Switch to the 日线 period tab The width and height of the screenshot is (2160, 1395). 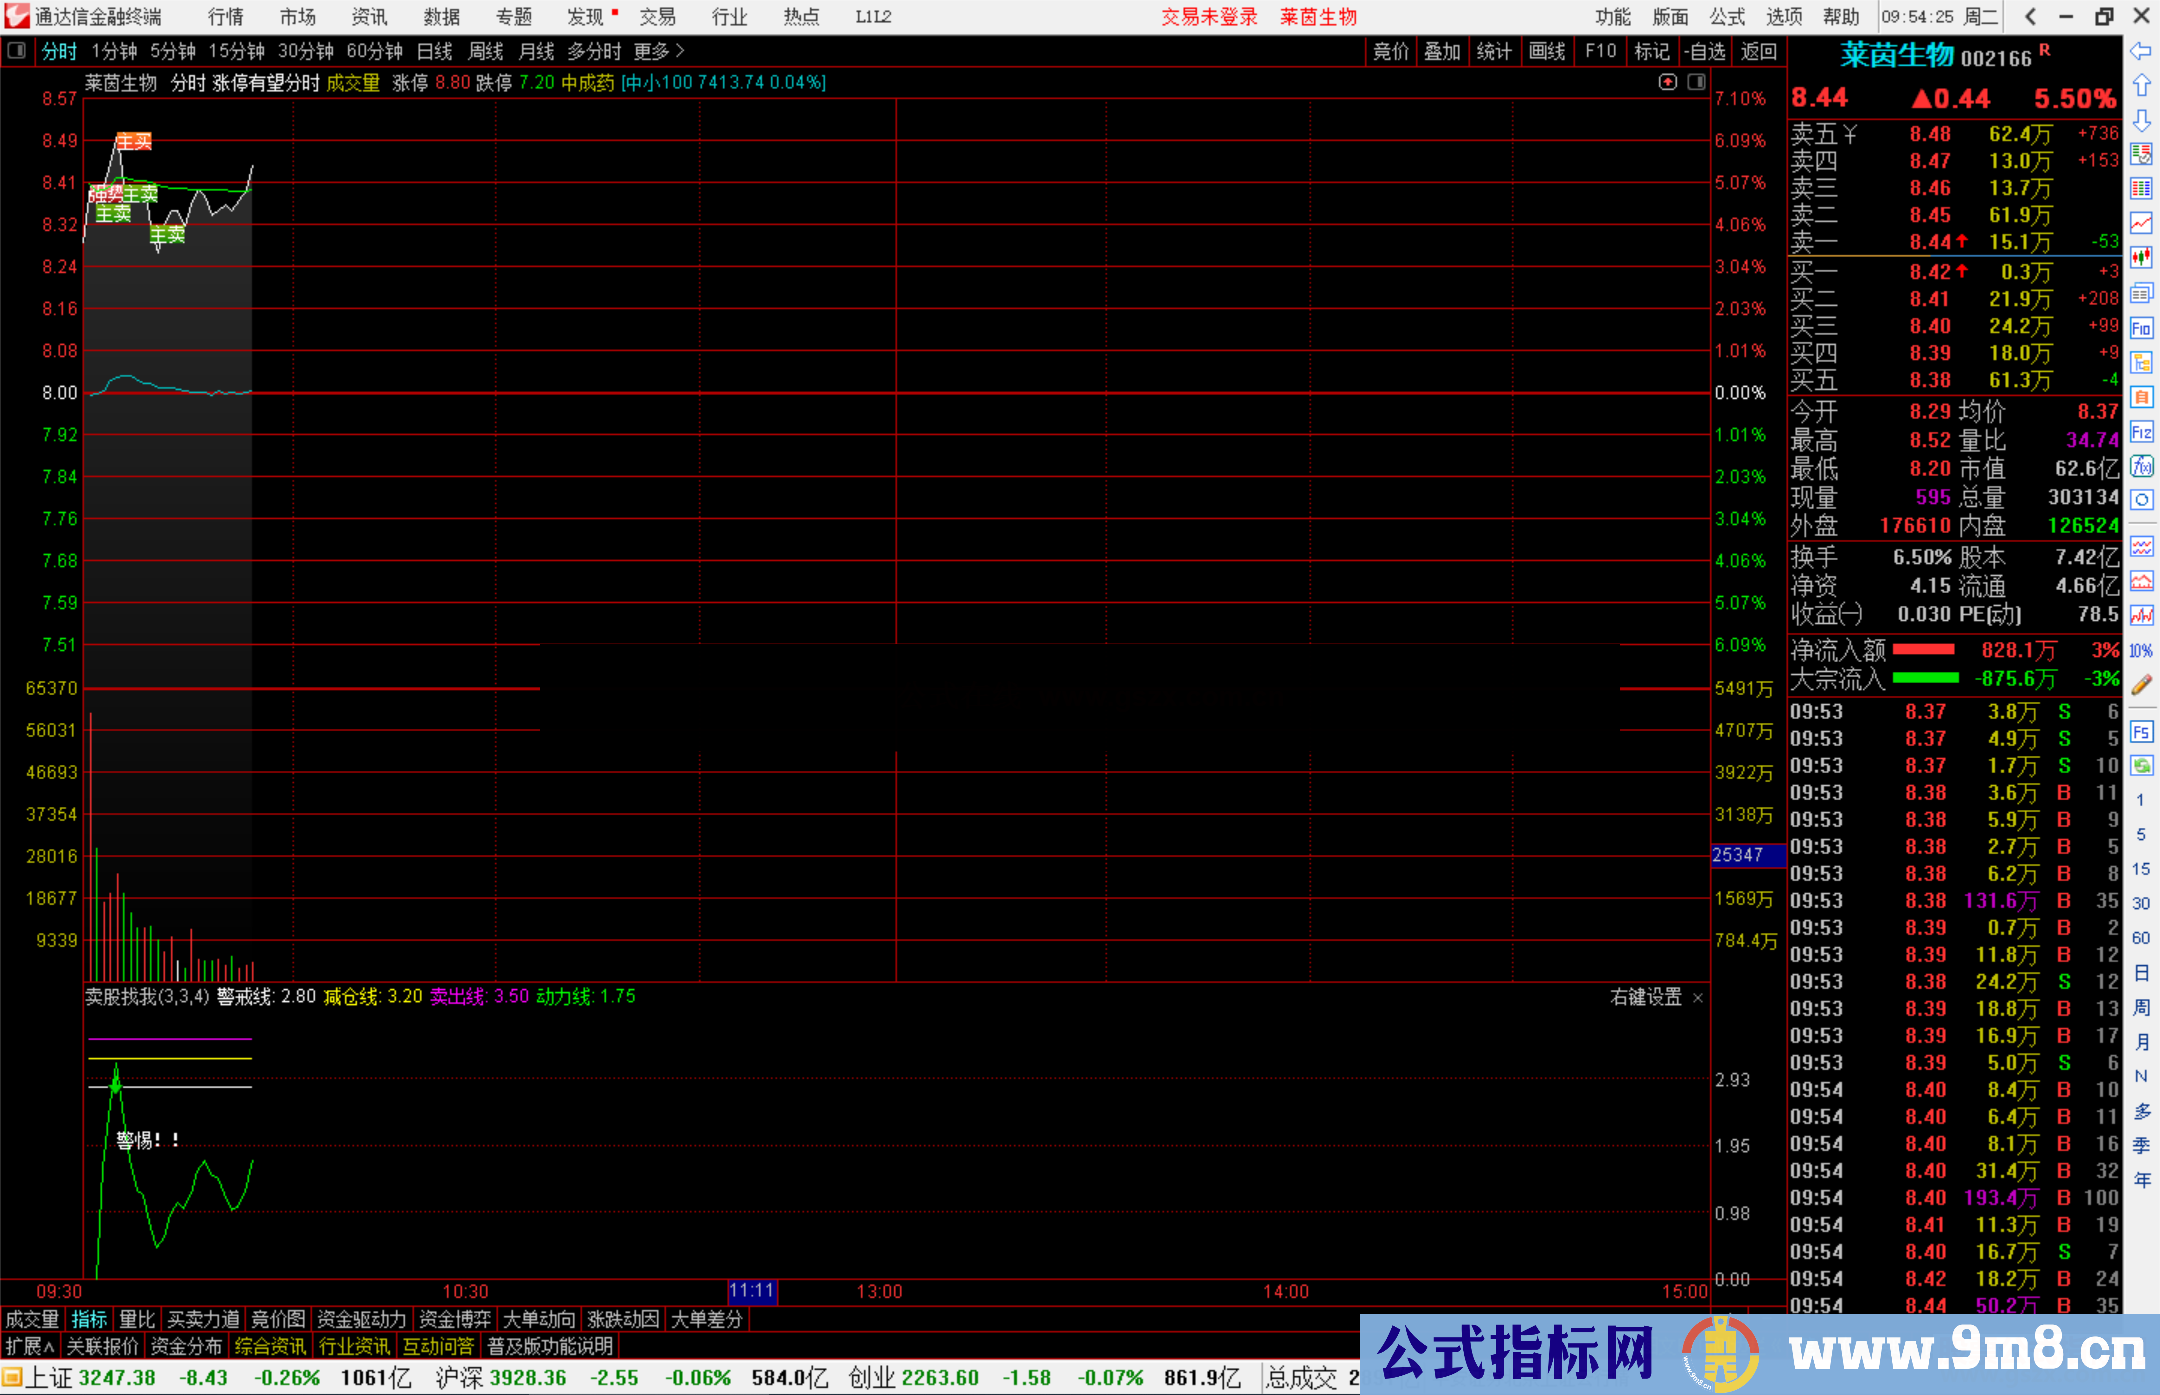click(x=434, y=51)
